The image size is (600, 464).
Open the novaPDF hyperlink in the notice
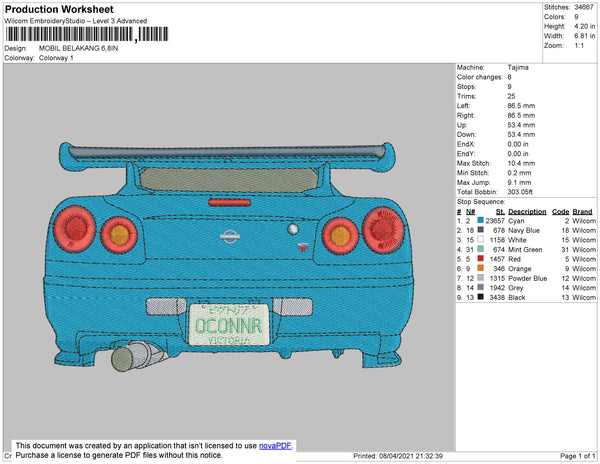click(275, 446)
